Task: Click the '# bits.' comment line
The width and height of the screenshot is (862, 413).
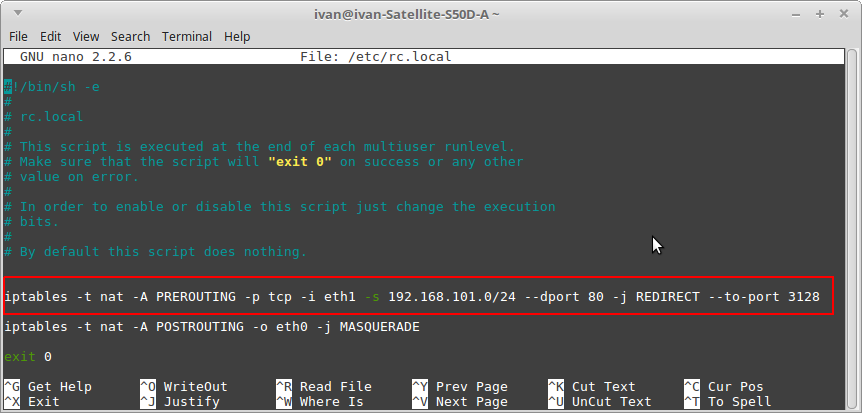Action: [32, 222]
